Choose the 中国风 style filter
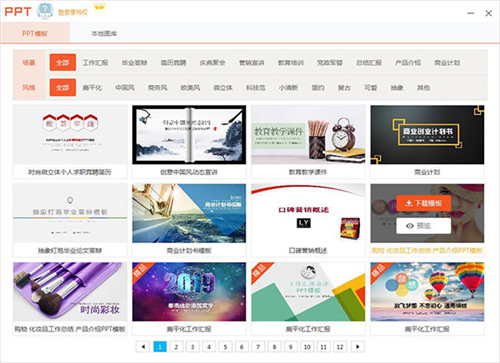500x363 pixels. pyautogui.click(x=125, y=88)
